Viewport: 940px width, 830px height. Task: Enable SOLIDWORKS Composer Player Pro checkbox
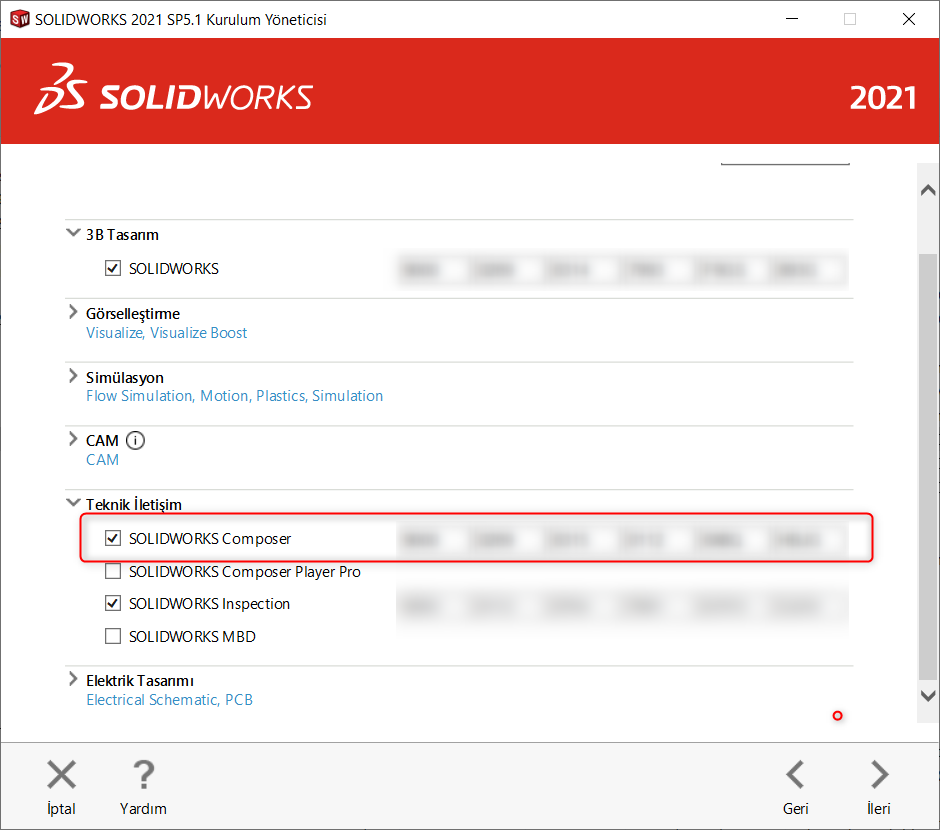pos(113,572)
